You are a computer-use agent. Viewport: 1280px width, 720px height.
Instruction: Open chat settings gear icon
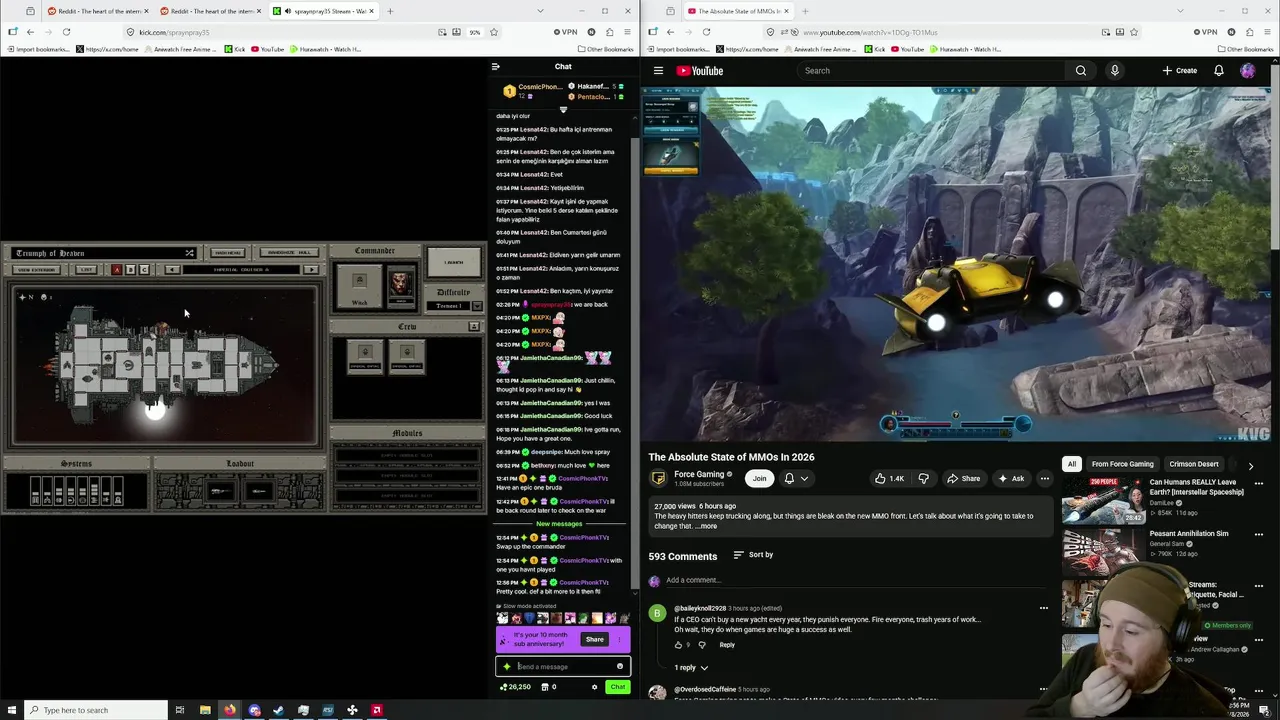[x=594, y=687]
